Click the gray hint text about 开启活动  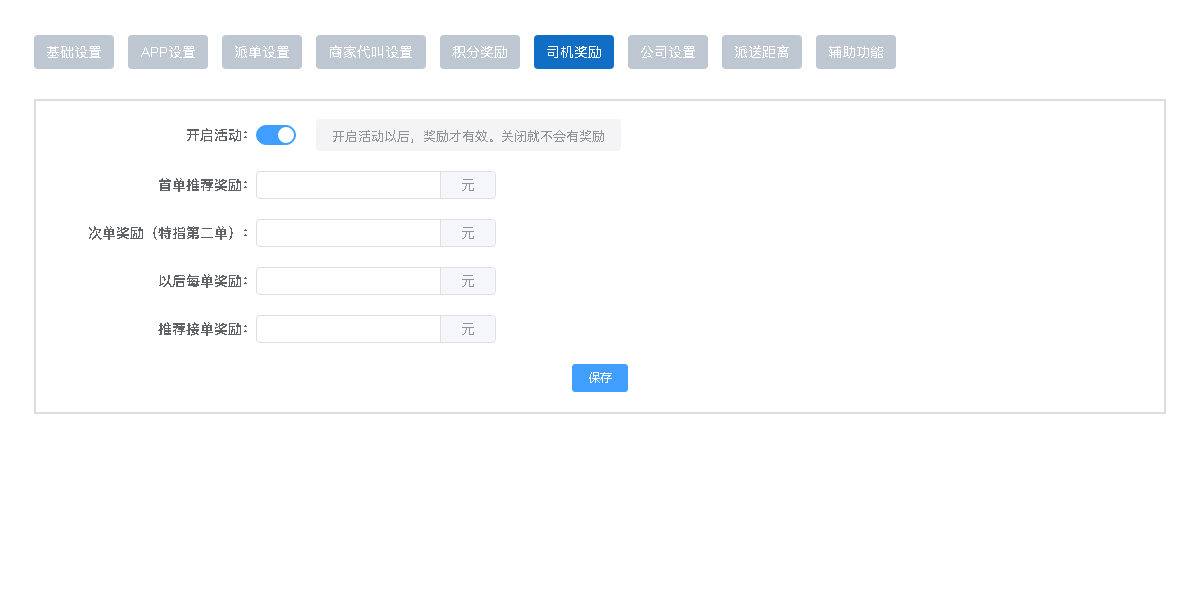tap(468, 134)
